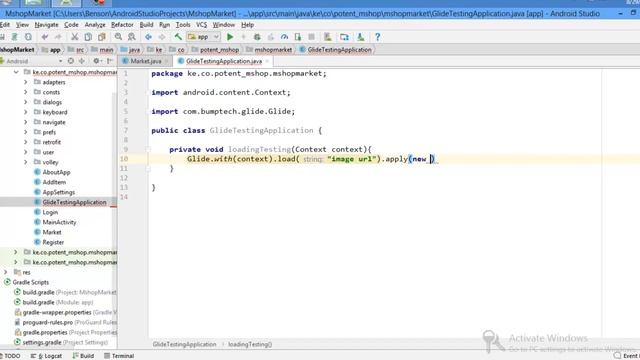640x360 pixels.
Task: Run app with green play icon
Action: [x=230, y=37]
